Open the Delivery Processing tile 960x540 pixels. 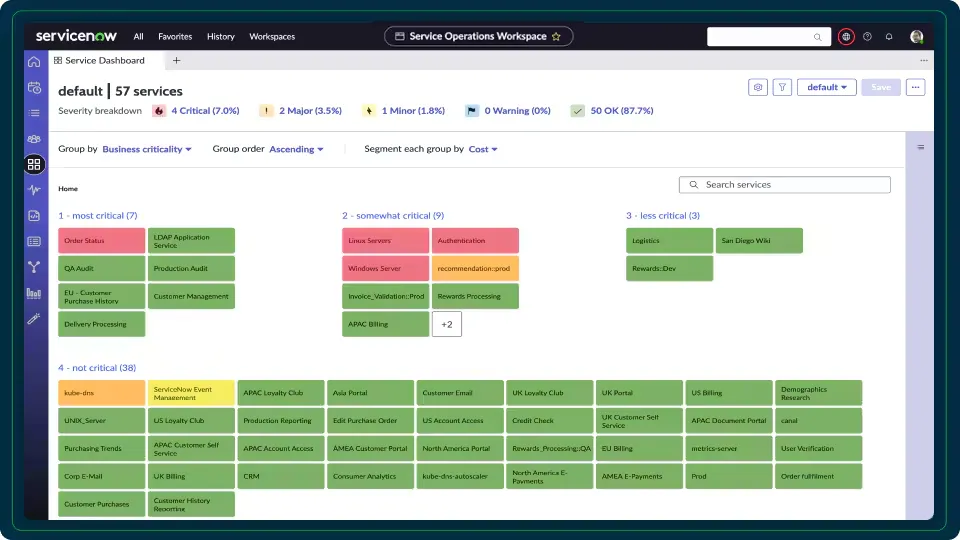point(102,324)
